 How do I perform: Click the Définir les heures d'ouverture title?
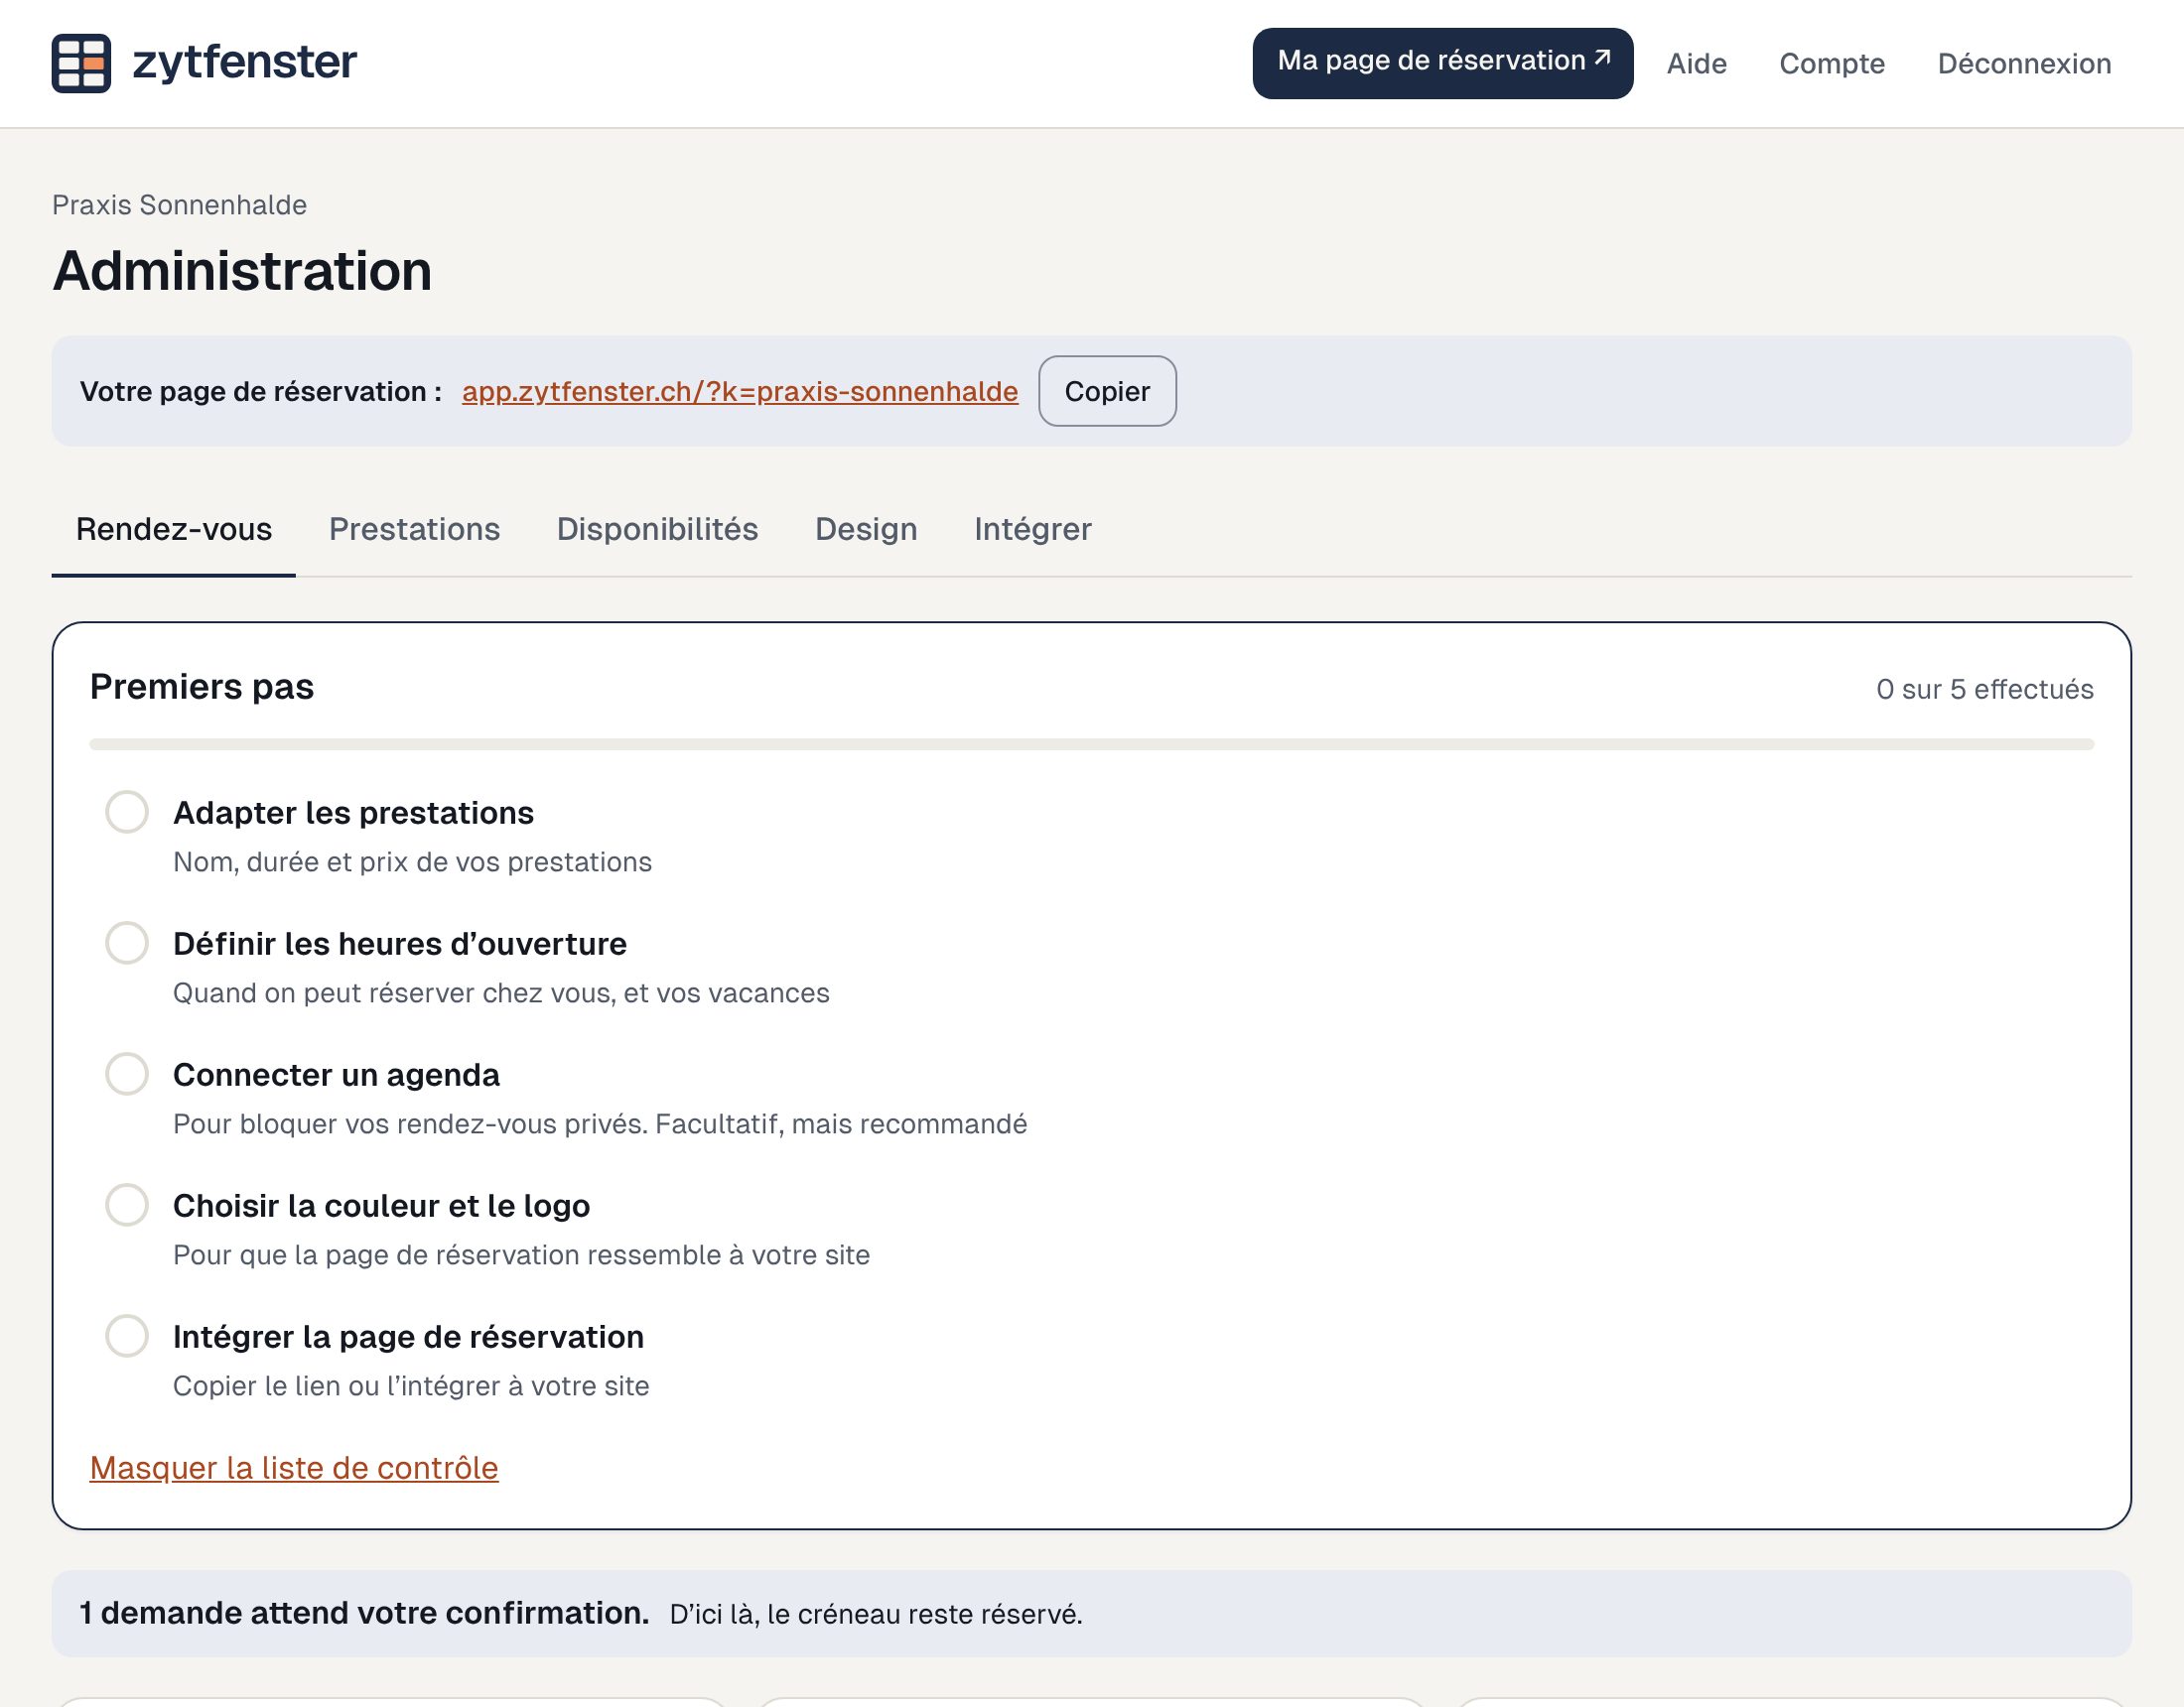400,944
